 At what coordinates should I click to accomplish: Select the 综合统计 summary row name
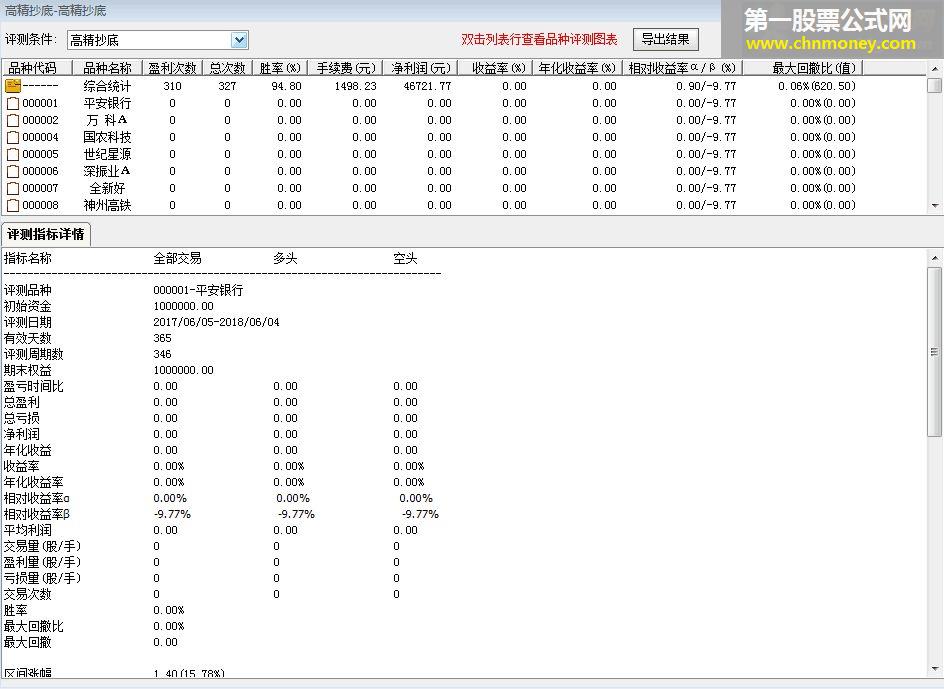(107, 86)
